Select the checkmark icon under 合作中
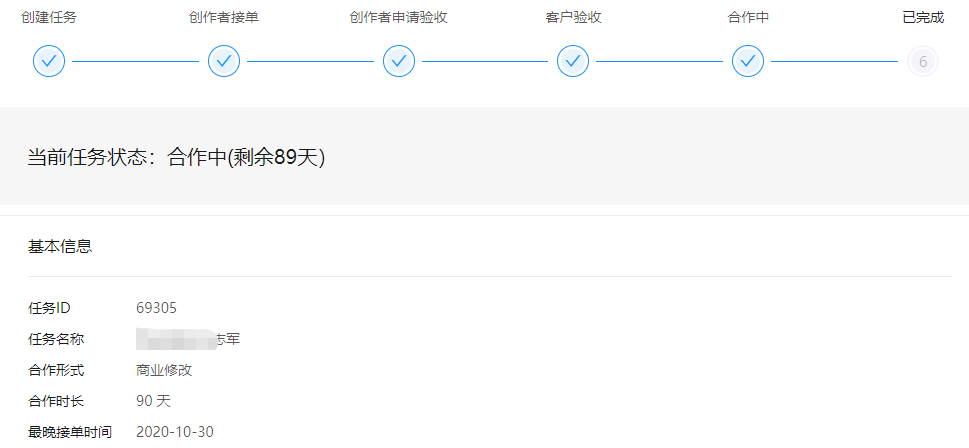 [x=748, y=61]
